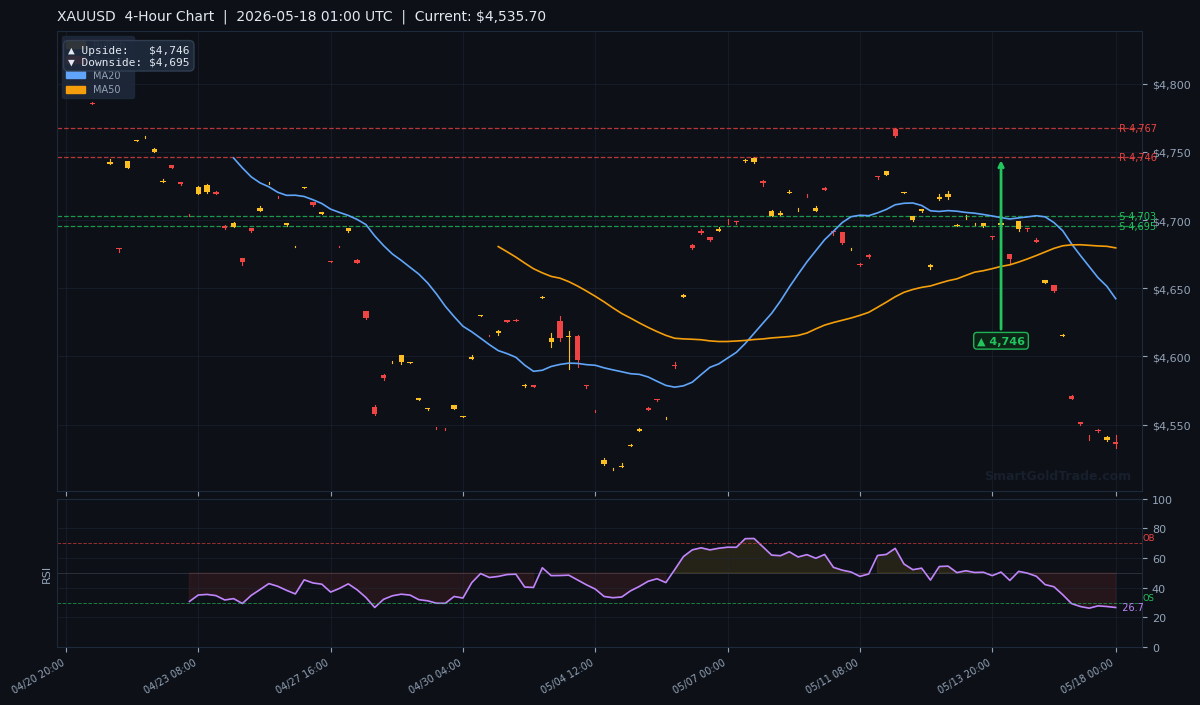This screenshot has height=705, width=1200.
Task: Click the 05/07 00:00 date label
Action: (x=701, y=677)
